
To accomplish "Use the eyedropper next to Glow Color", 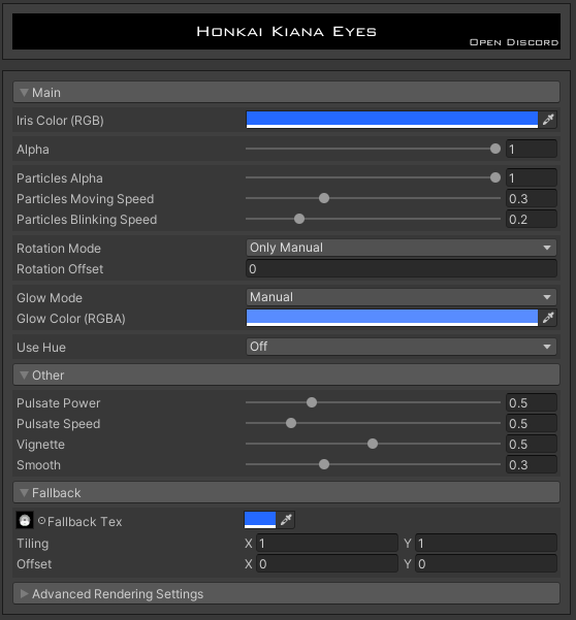I will pyautogui.click(x=548, y=318).
